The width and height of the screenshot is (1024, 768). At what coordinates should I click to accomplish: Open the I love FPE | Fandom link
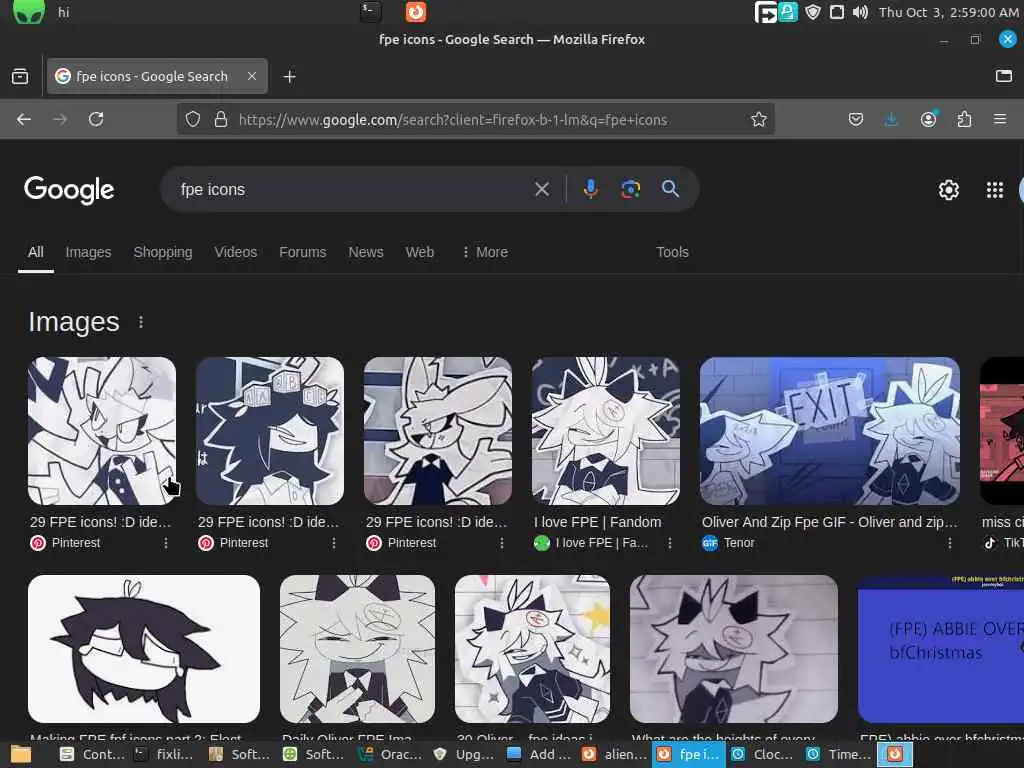pos(598,522)
